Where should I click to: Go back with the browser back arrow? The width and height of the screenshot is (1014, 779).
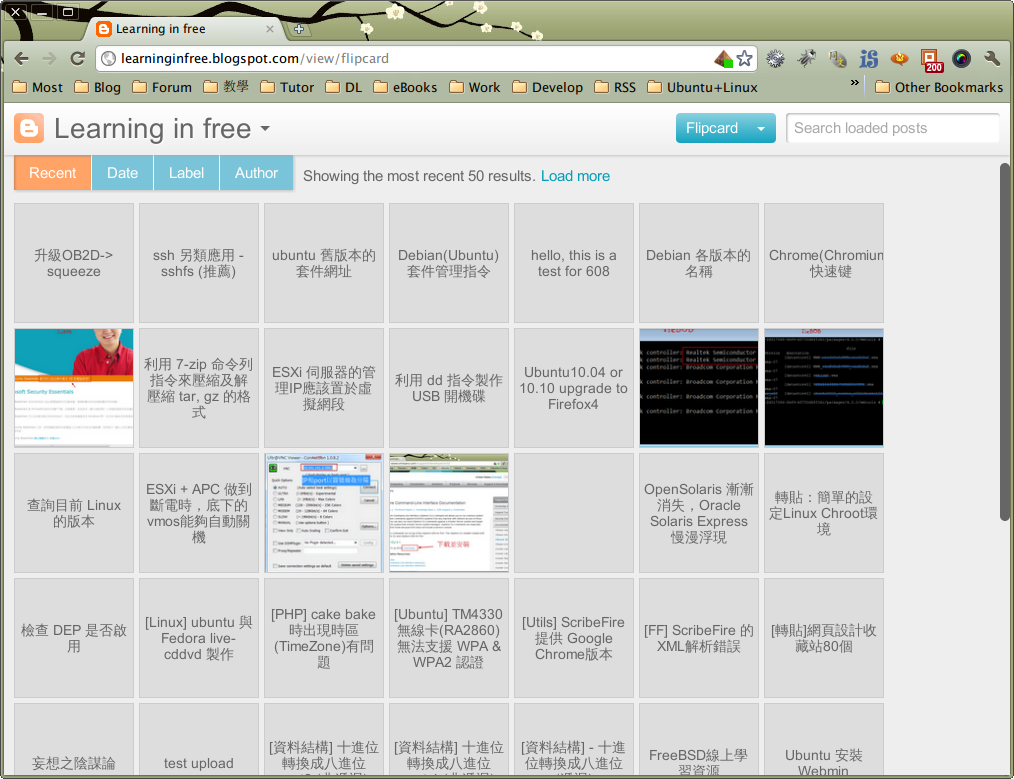21,59
